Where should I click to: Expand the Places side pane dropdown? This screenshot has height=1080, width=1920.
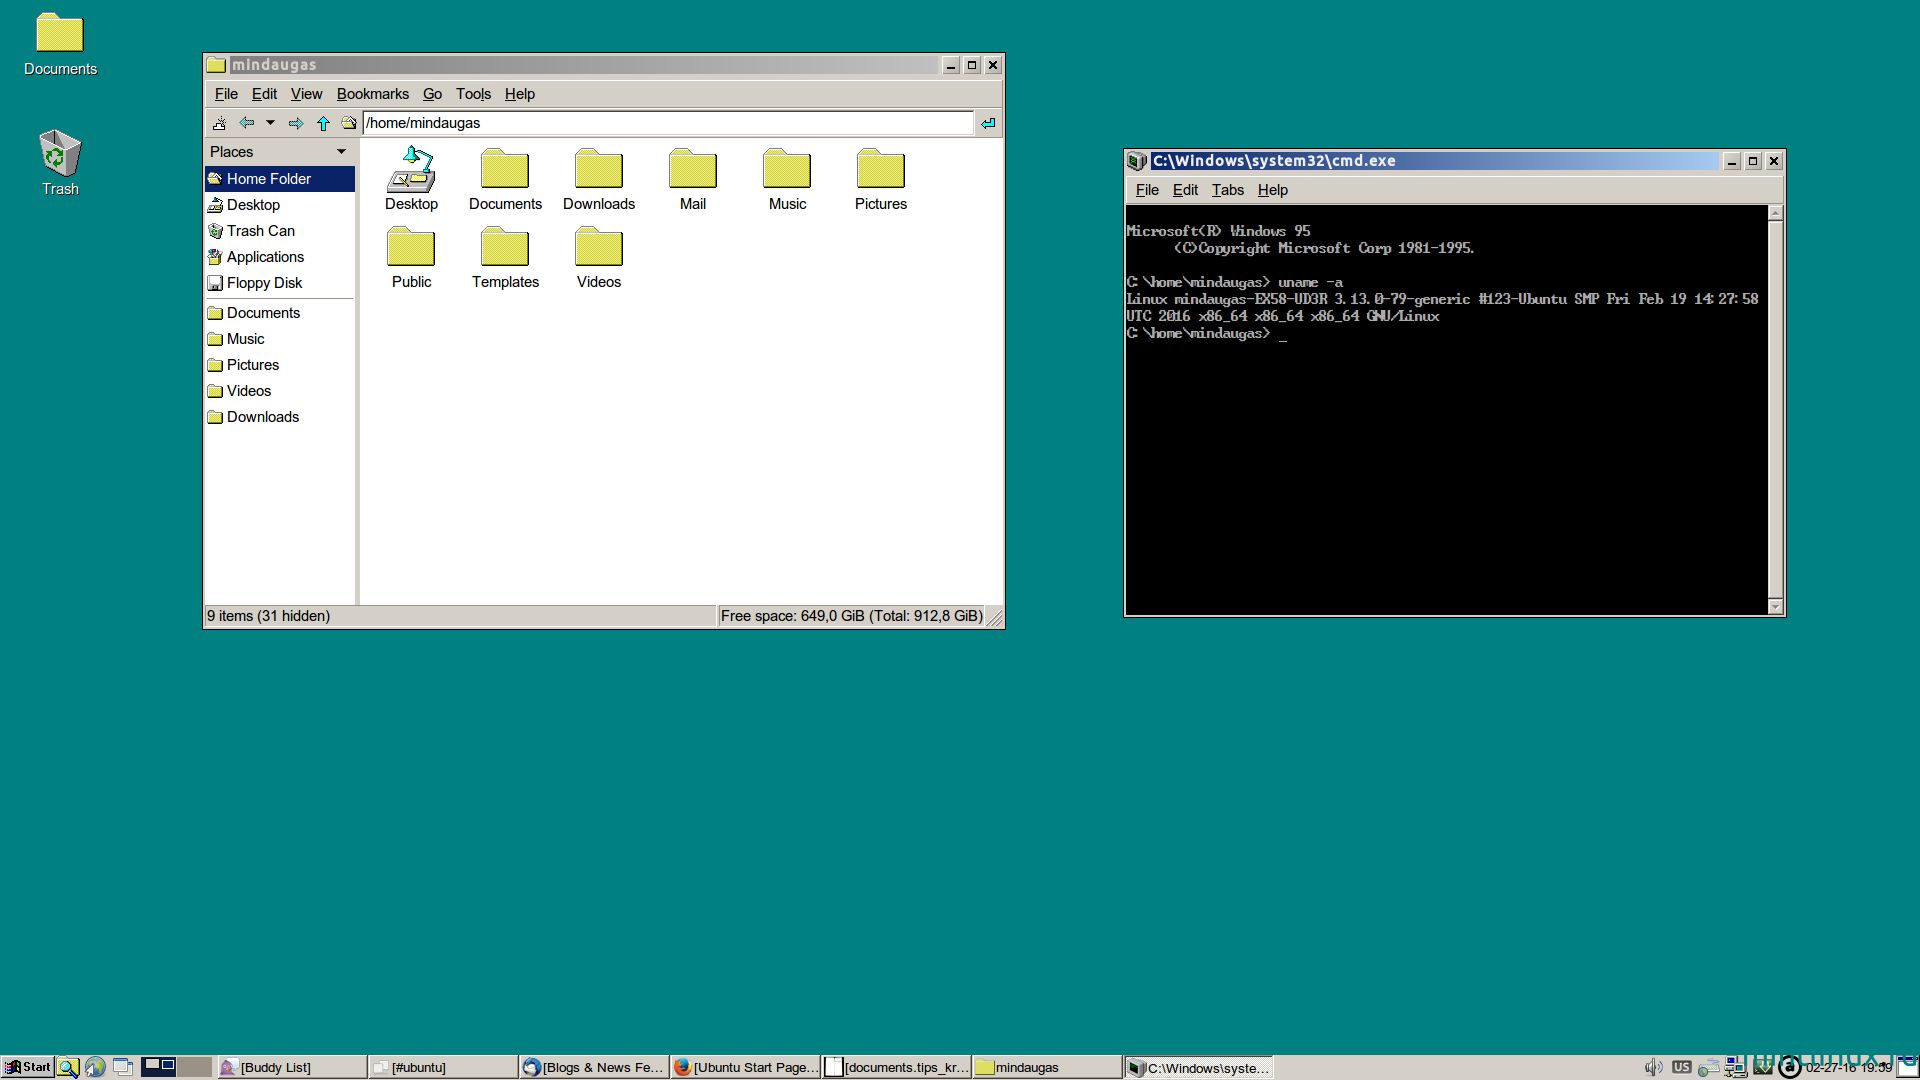pyautogui.click(x=341, y=152)
